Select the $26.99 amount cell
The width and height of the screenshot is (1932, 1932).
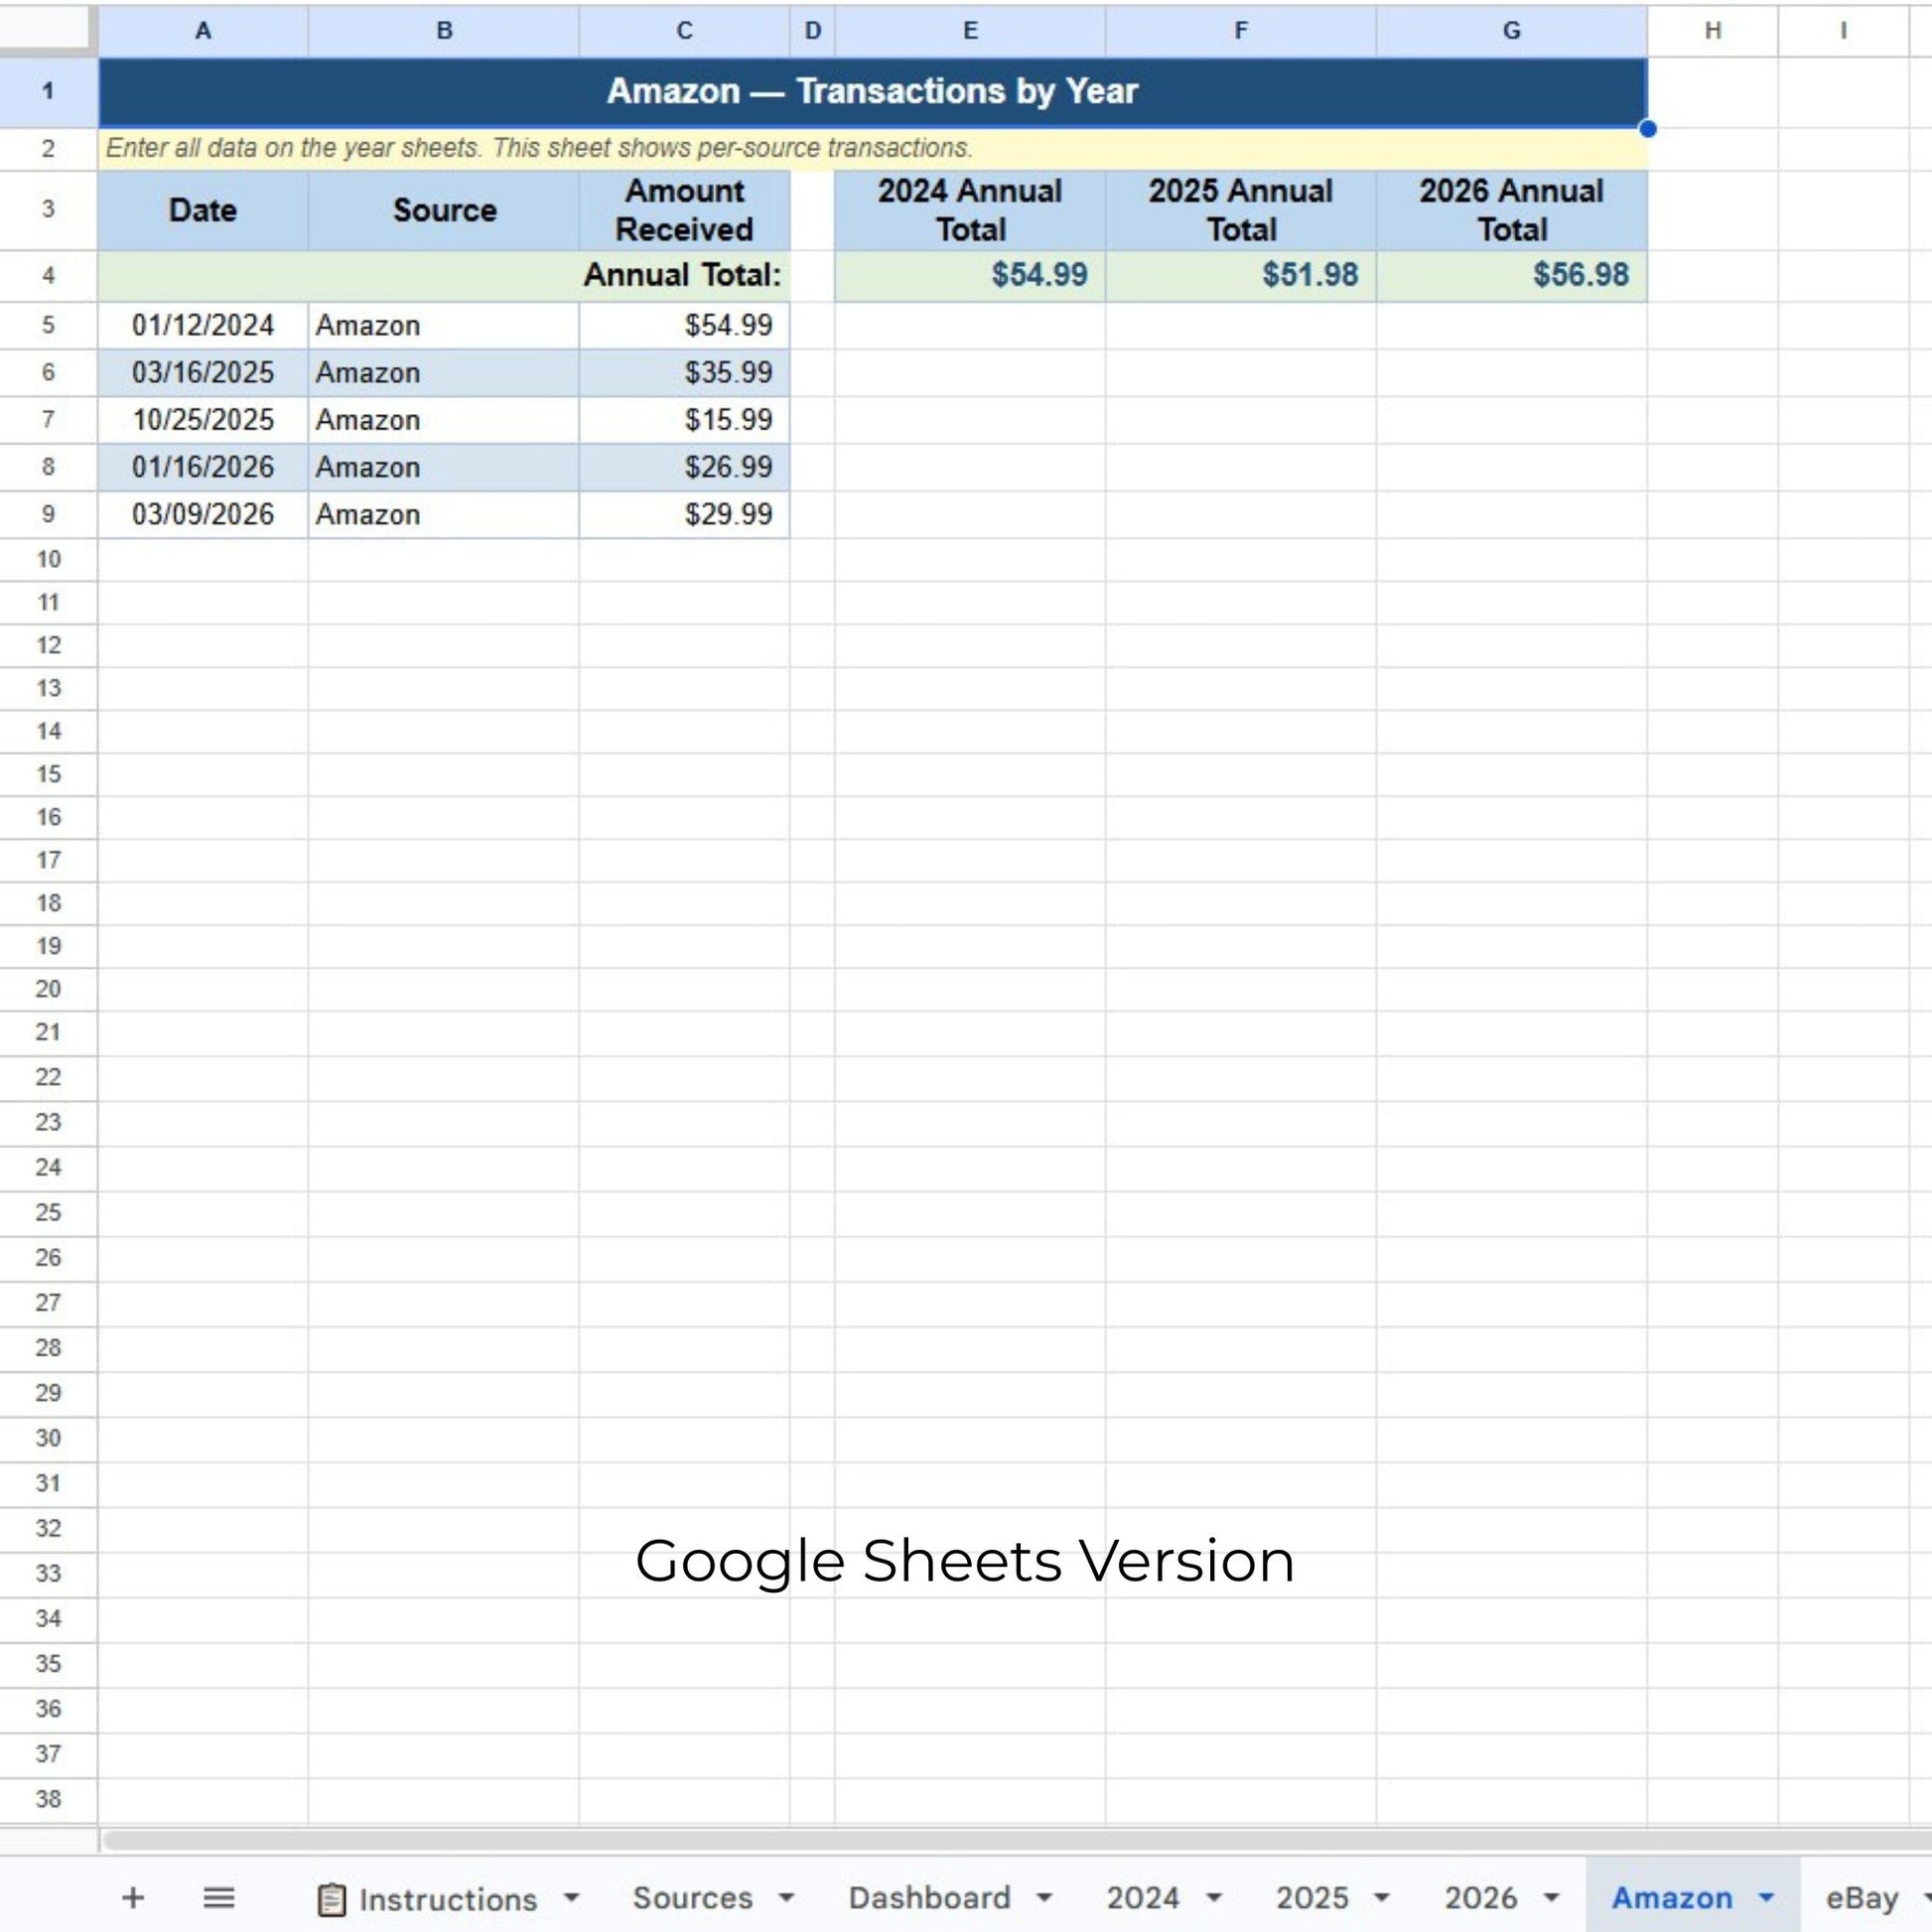[x=684, y=467]
